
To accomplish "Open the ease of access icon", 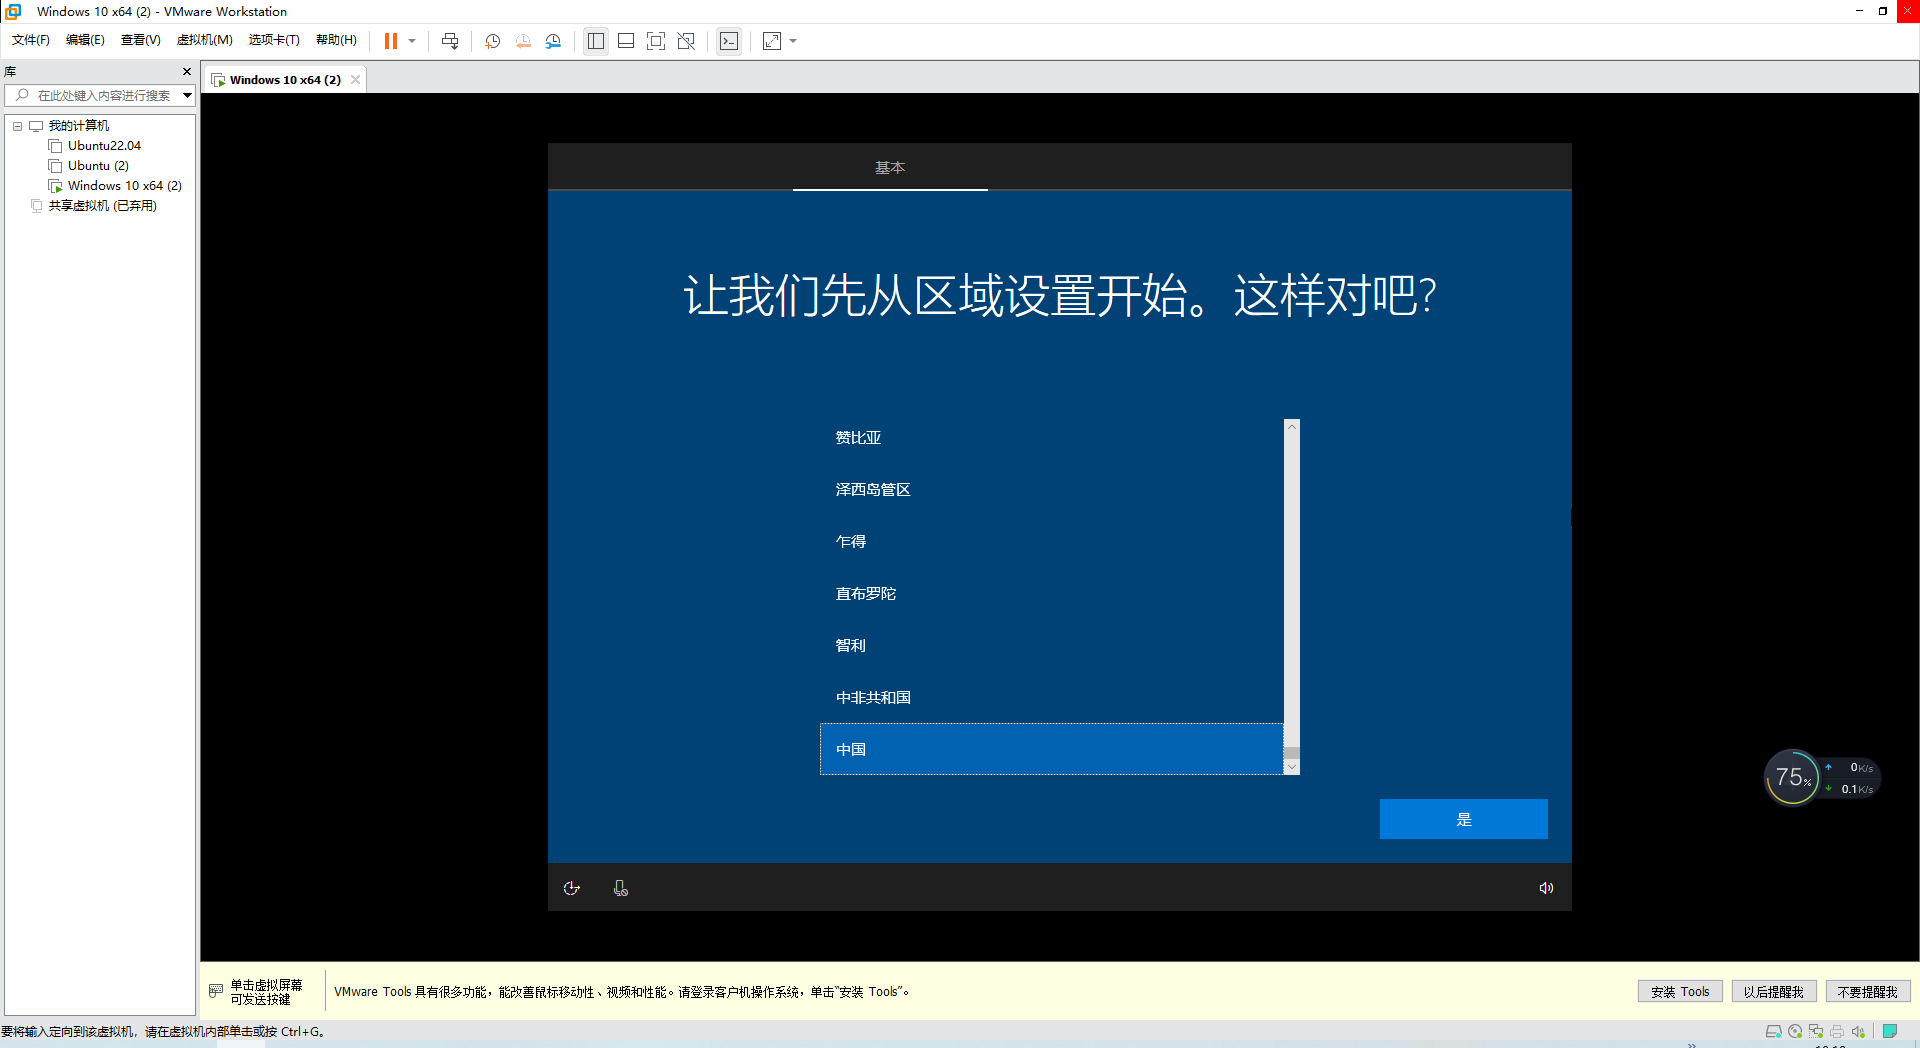I will coord(572,888).
